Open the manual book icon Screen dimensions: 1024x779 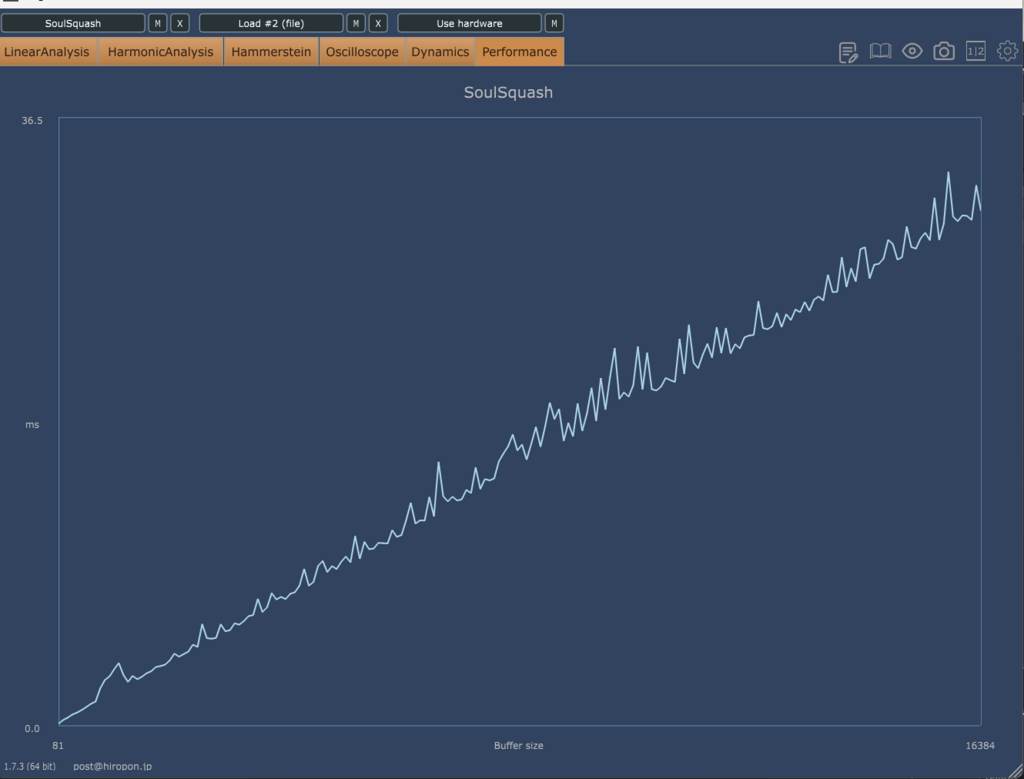point(880,51)
